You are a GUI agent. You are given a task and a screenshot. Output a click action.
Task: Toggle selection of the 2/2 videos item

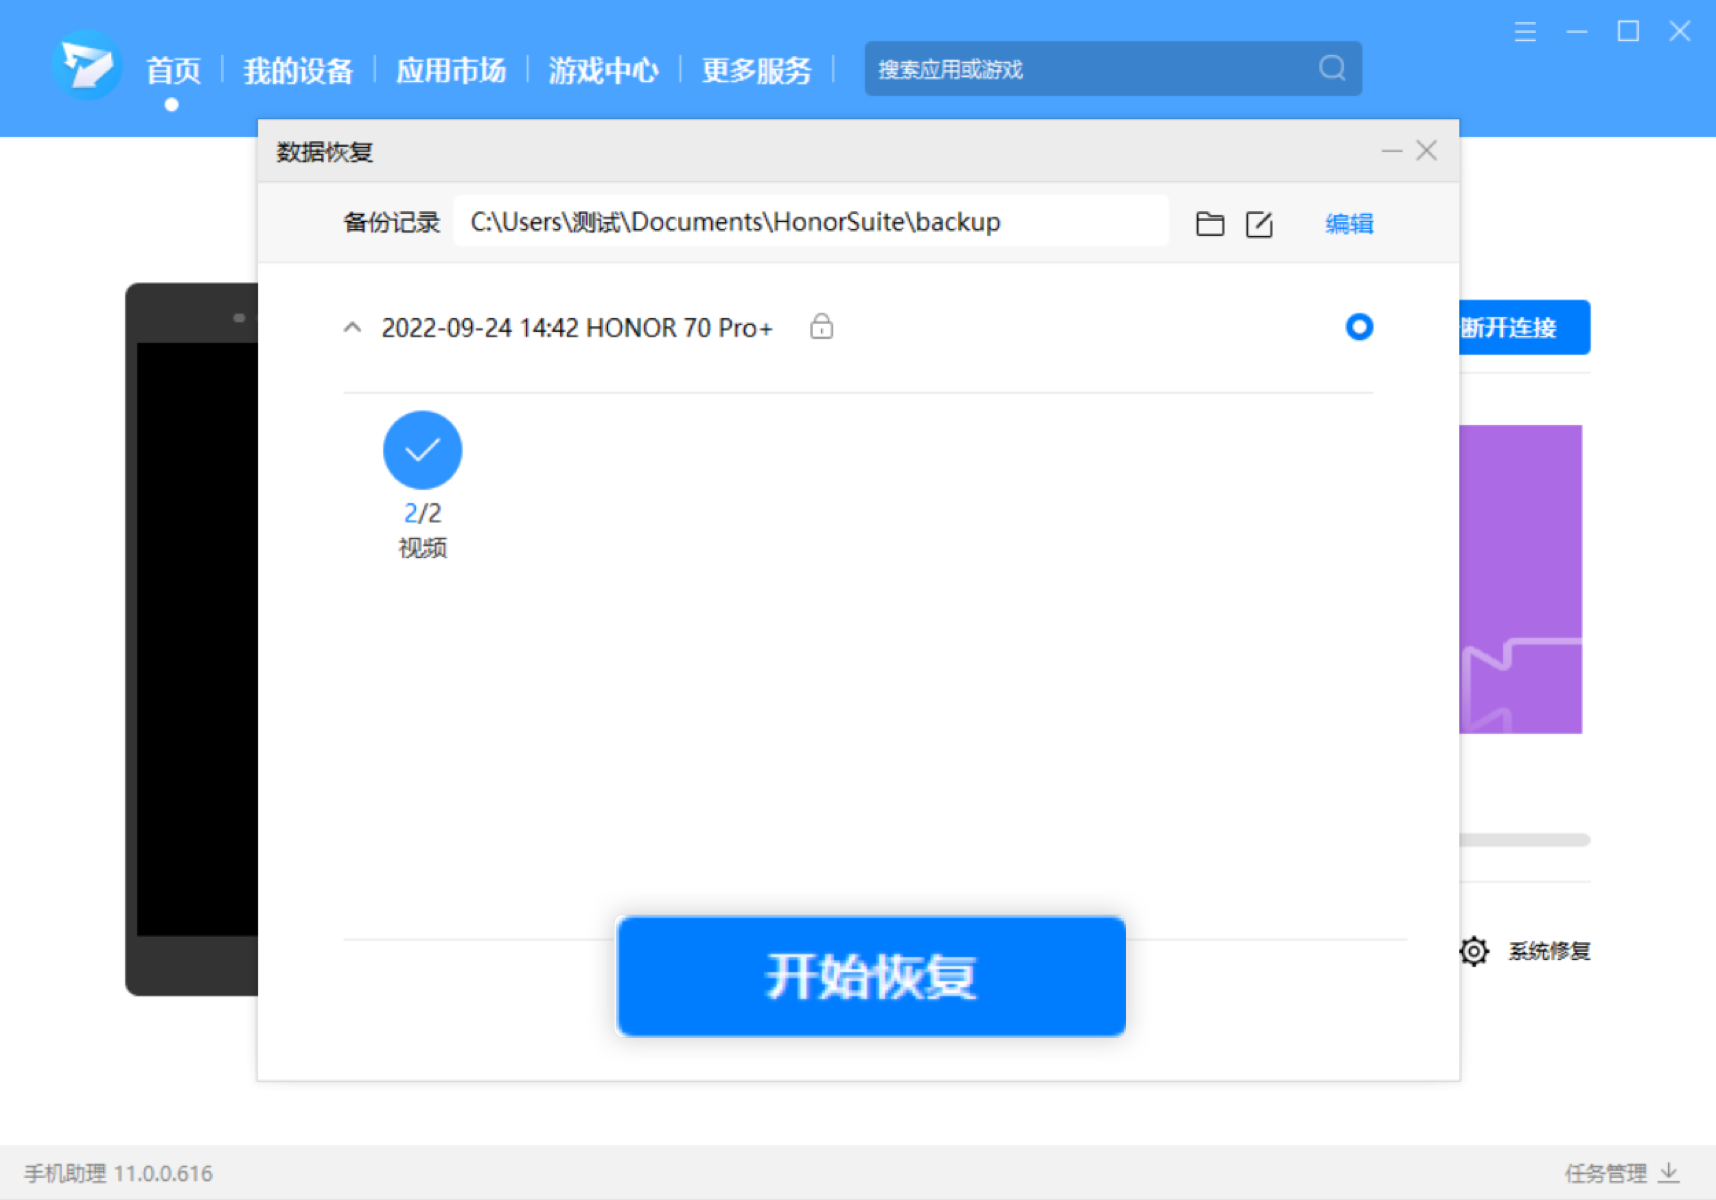[422, 450]
